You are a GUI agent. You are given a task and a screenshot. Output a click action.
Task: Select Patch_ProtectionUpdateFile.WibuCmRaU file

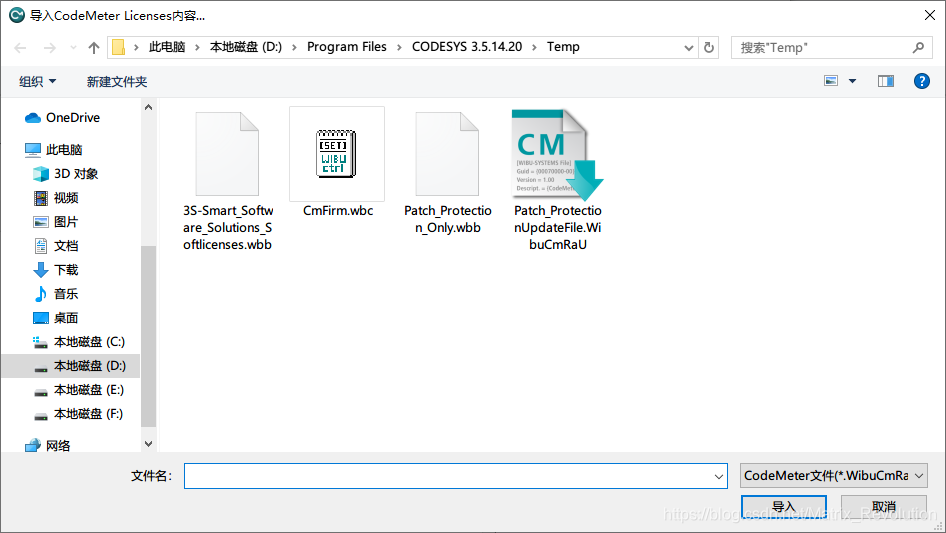pyautogui.click(x=557, y=154)
